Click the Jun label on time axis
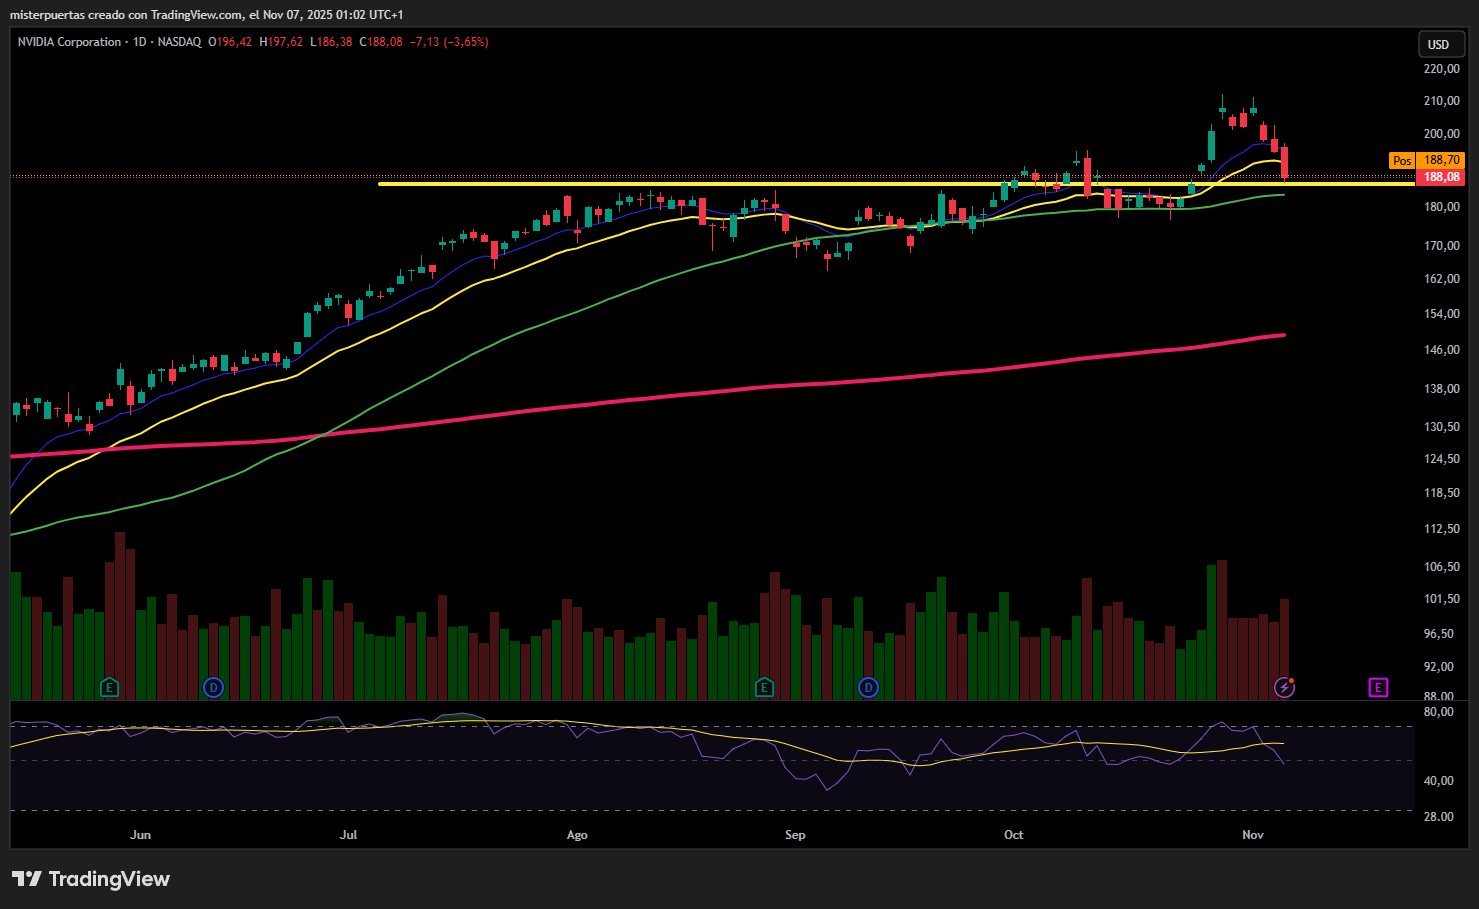1479x909 pixels. pos(140,835)
